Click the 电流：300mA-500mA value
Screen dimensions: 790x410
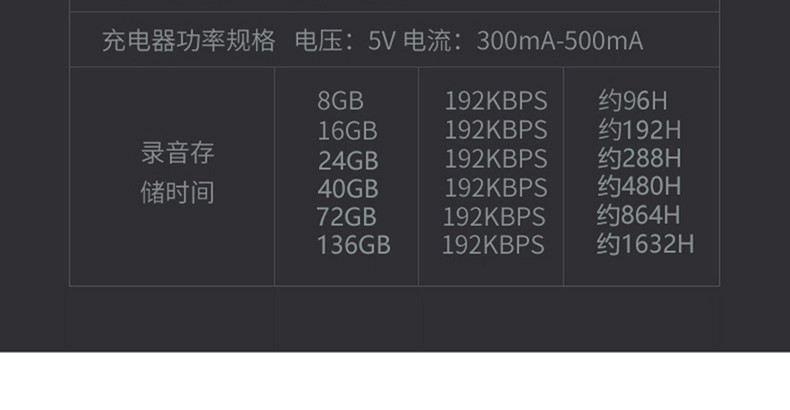pos(523,41)
